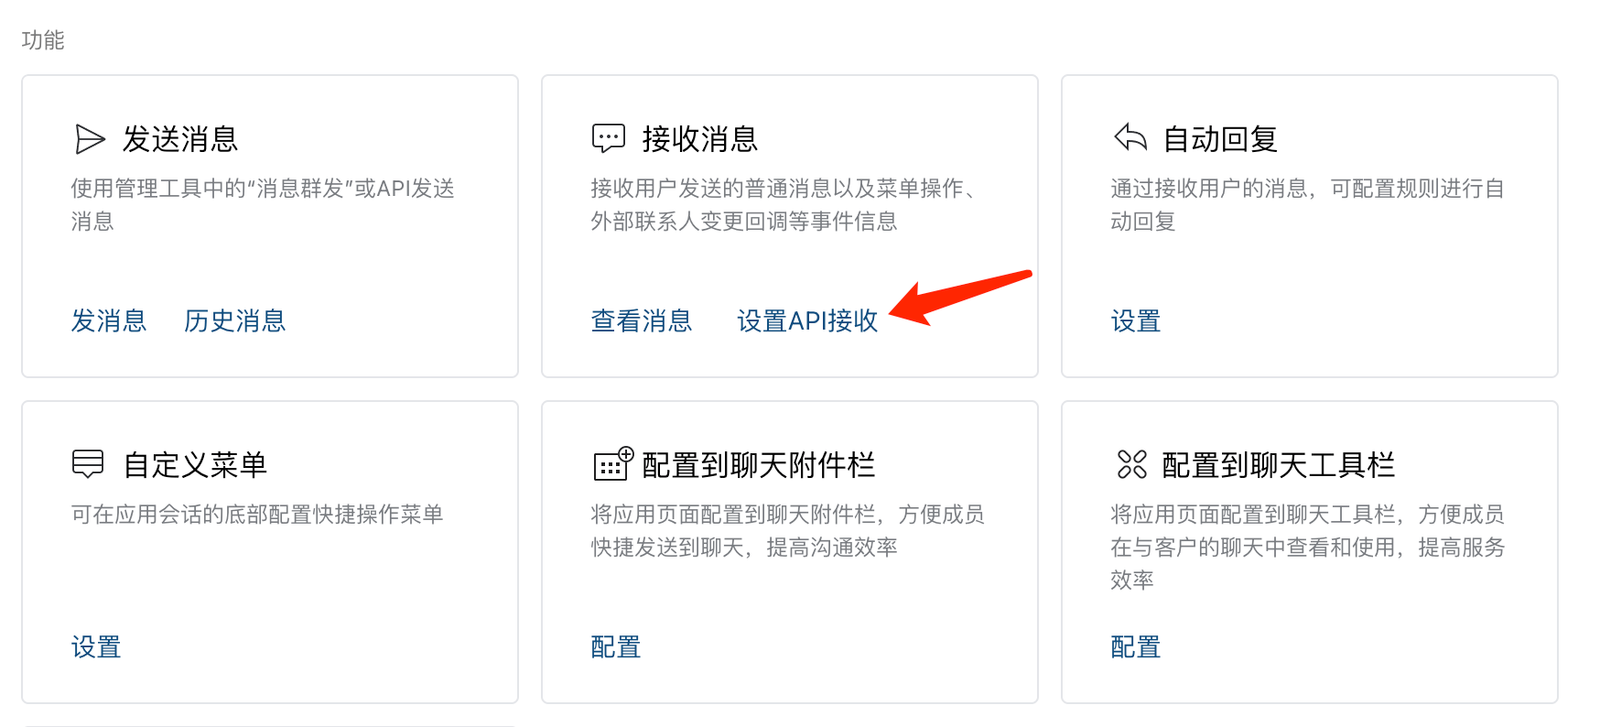The width and height of the screenshot is (1600, 727).
Task: Click the 配置到聊天工具栏 card title
Action: [1278, 465]
